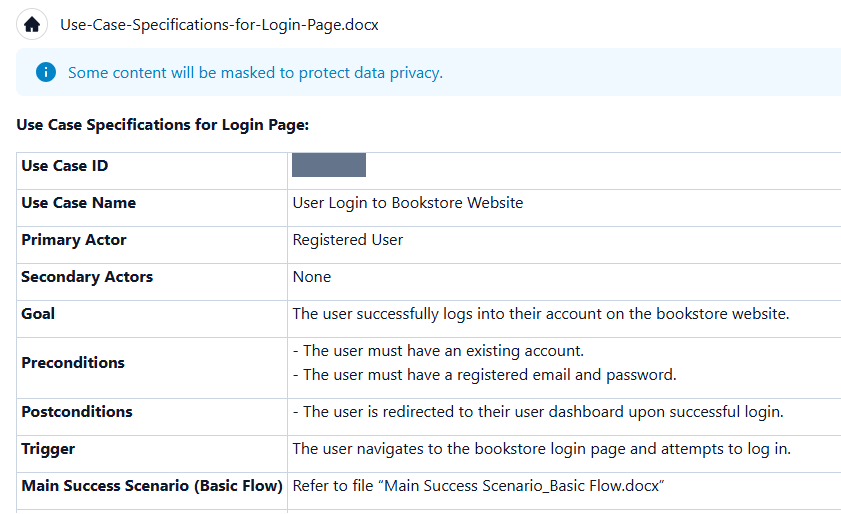Click the postcondition about user dashboard redirect
The width and height of the screenshot is (841, 514).
point(538,412)
